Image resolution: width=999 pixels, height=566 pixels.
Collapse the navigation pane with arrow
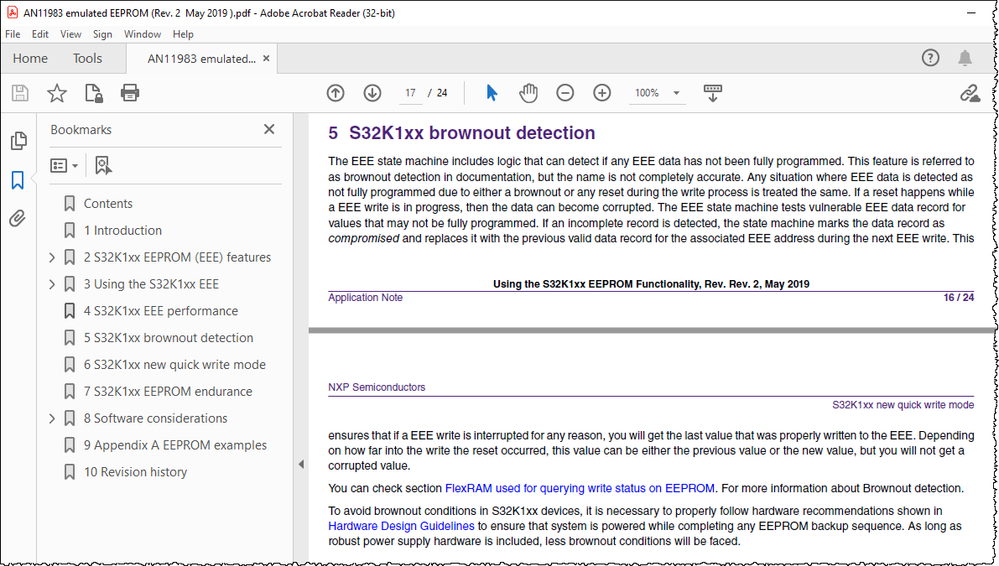pos(301,465)
